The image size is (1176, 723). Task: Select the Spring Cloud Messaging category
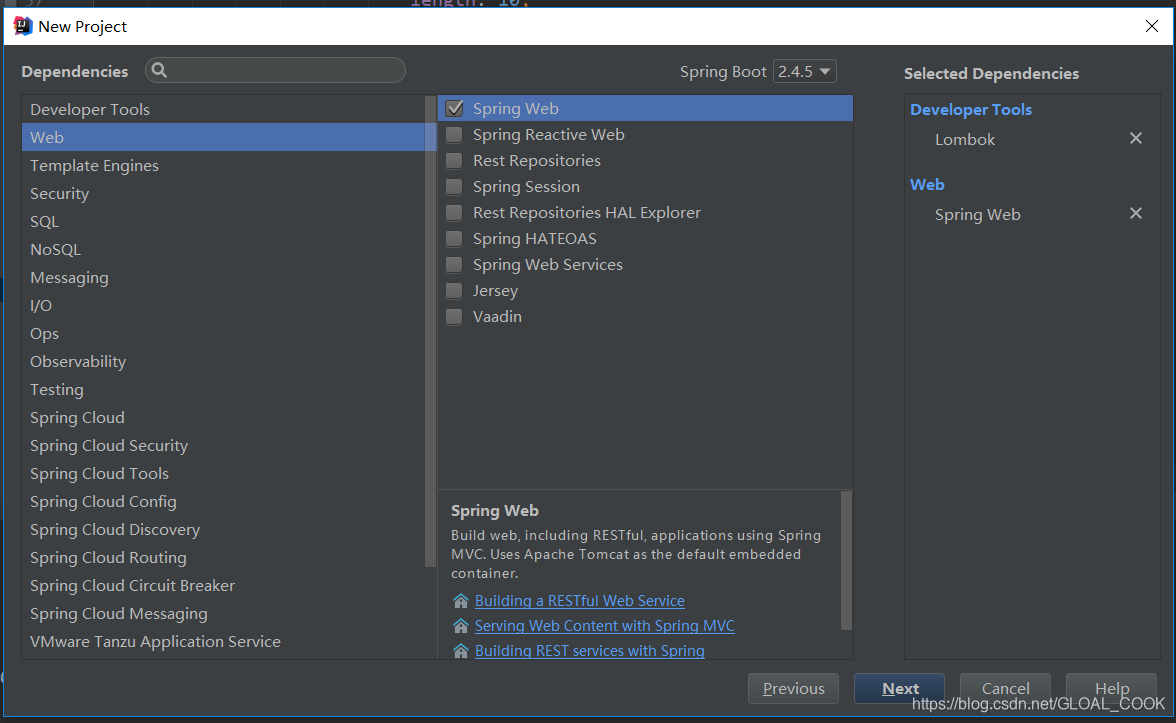[x=224, y=614]
